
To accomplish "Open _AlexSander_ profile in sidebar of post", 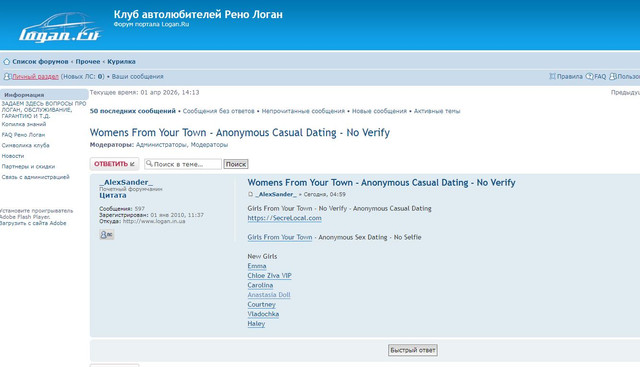I will 126,182.
